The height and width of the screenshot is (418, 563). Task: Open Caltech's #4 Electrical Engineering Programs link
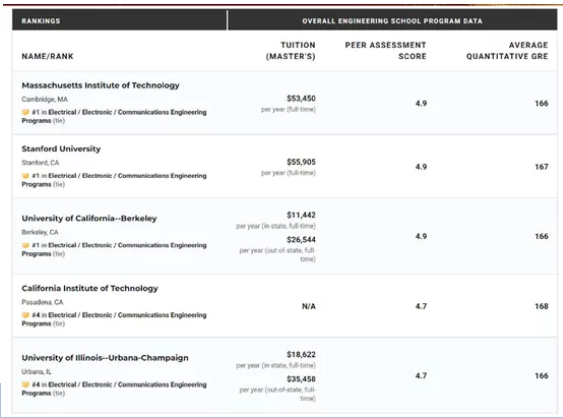[114, 319]
